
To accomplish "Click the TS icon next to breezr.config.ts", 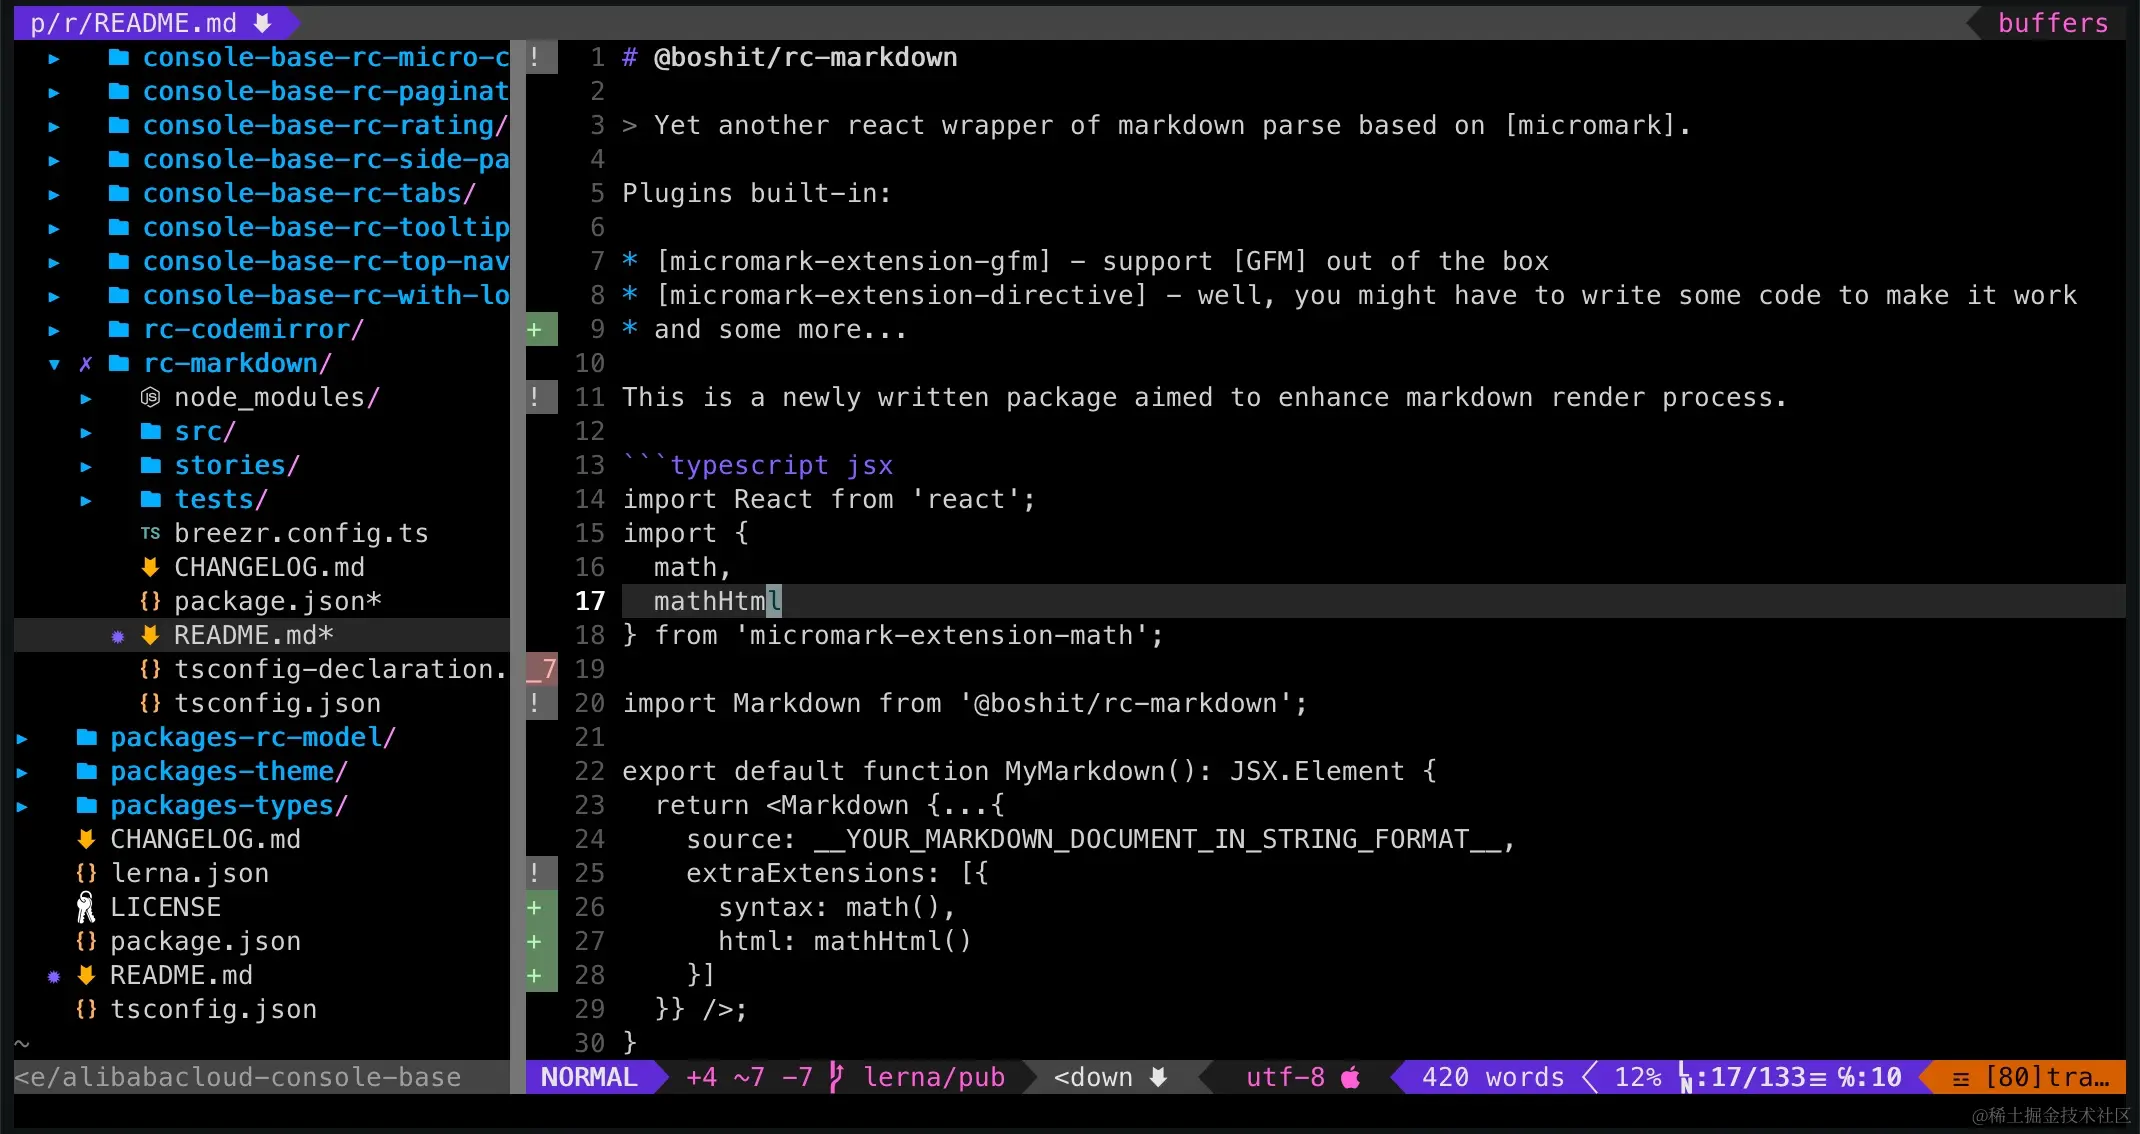I will point(150,533).
